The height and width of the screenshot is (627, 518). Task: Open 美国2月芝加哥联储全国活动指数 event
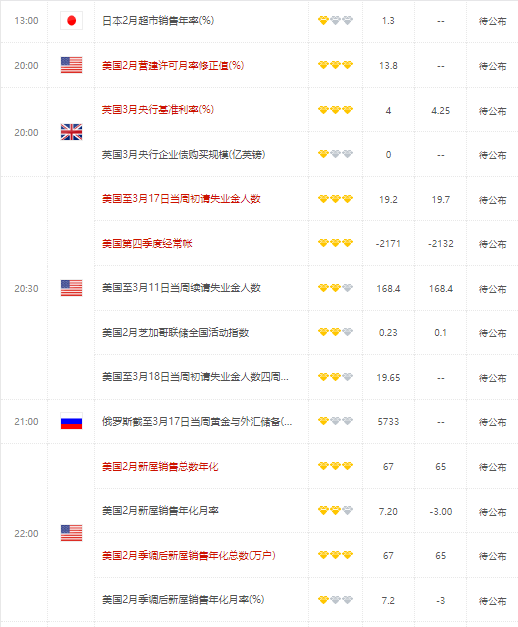pos(175,332)
